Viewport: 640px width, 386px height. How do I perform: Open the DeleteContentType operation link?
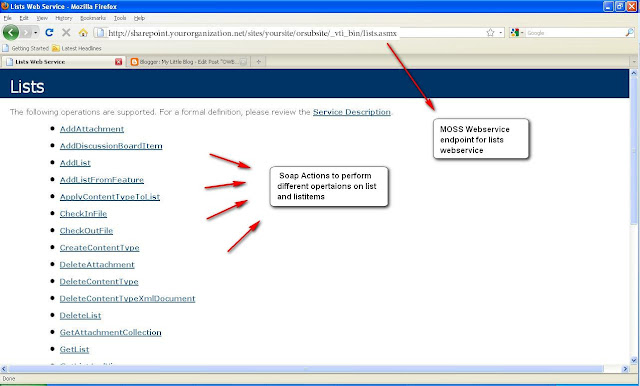click(99, 282)
